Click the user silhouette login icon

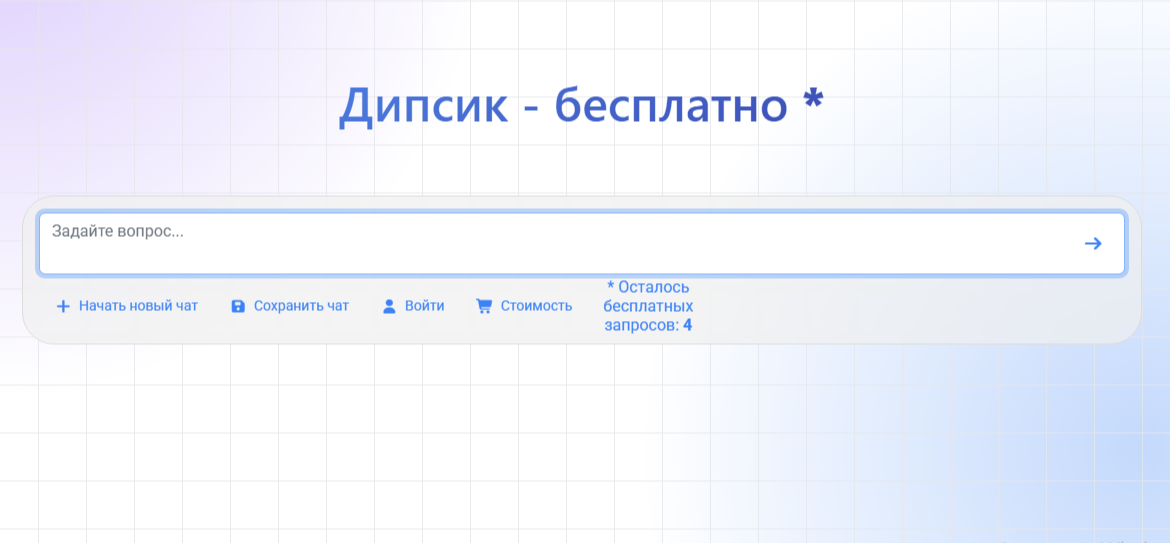(x=389, y=306)
